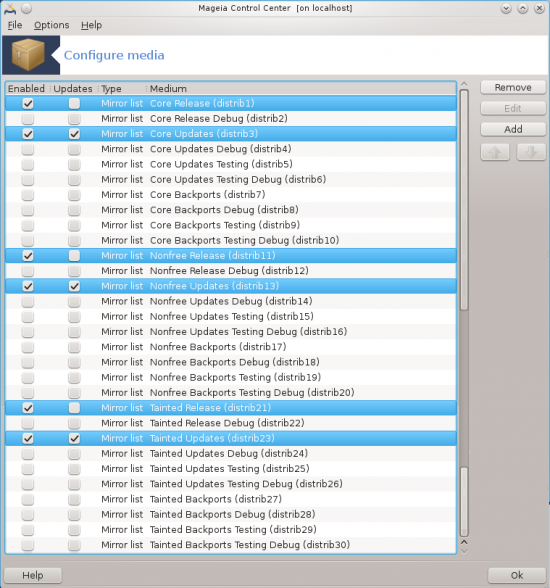Enable the Tainted Backports (distrib27) checkbox

28,500
